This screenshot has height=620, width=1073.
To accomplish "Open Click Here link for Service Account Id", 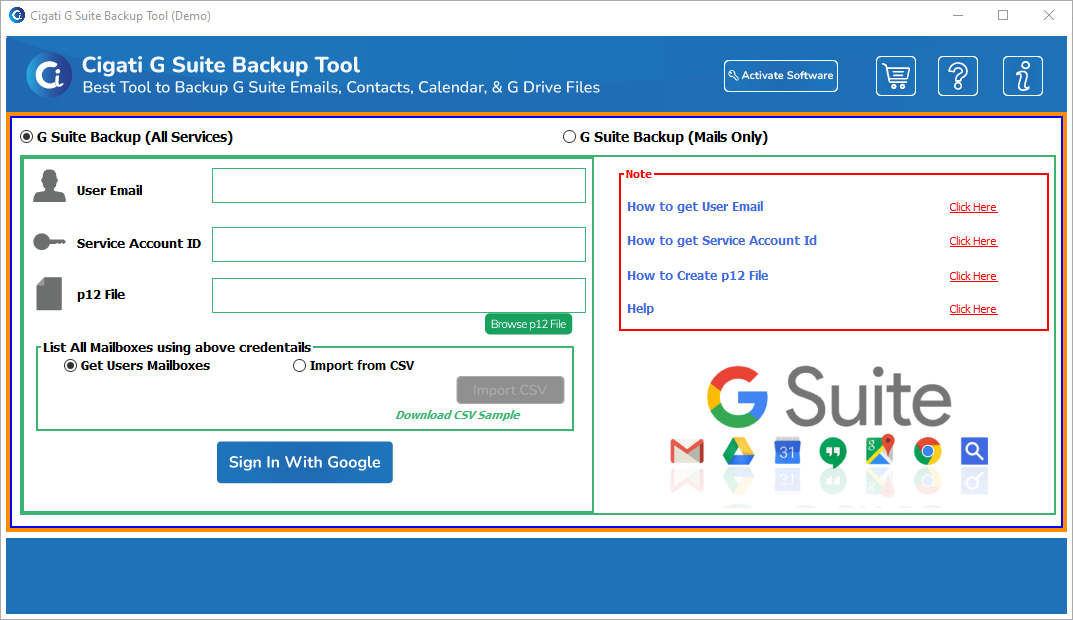I will [x=972, y=241].
